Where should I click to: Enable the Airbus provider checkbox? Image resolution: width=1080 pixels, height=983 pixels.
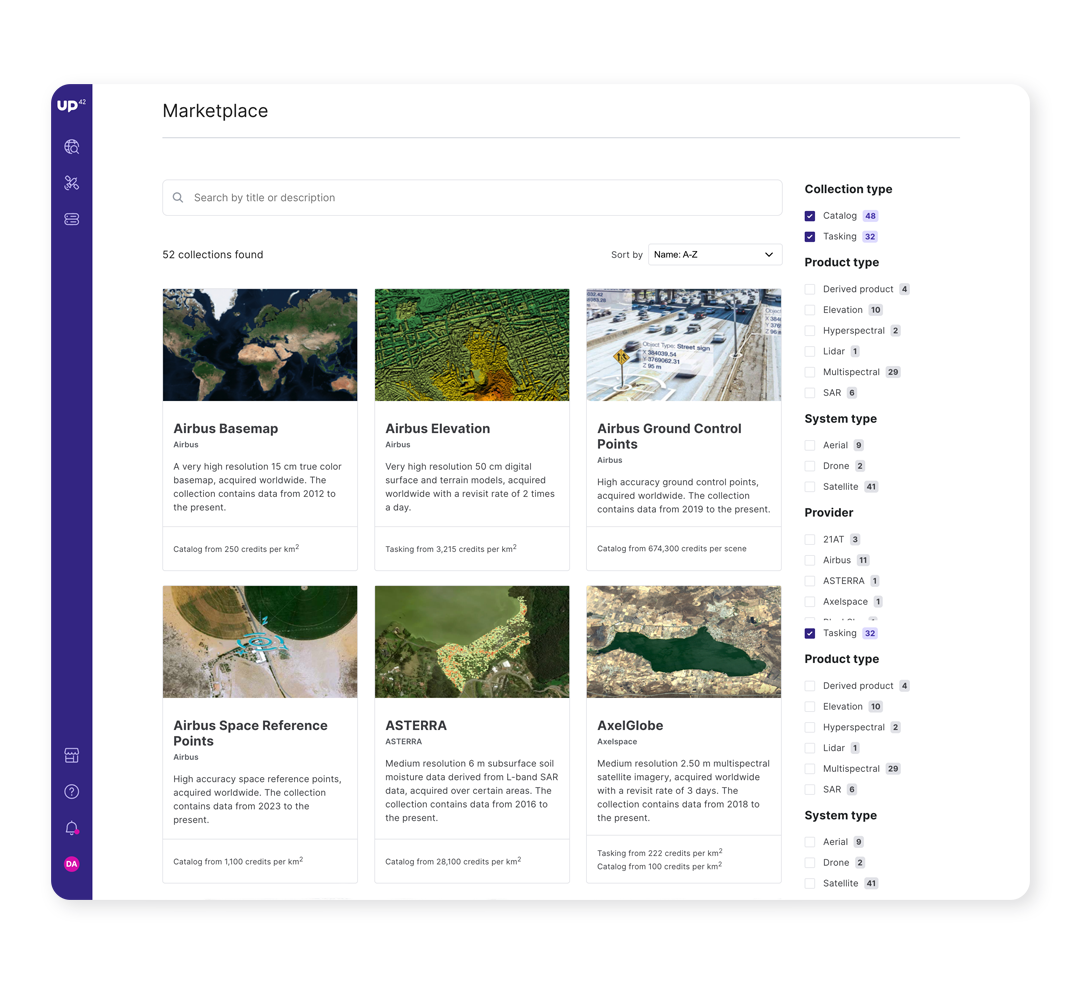pos(810,560)
